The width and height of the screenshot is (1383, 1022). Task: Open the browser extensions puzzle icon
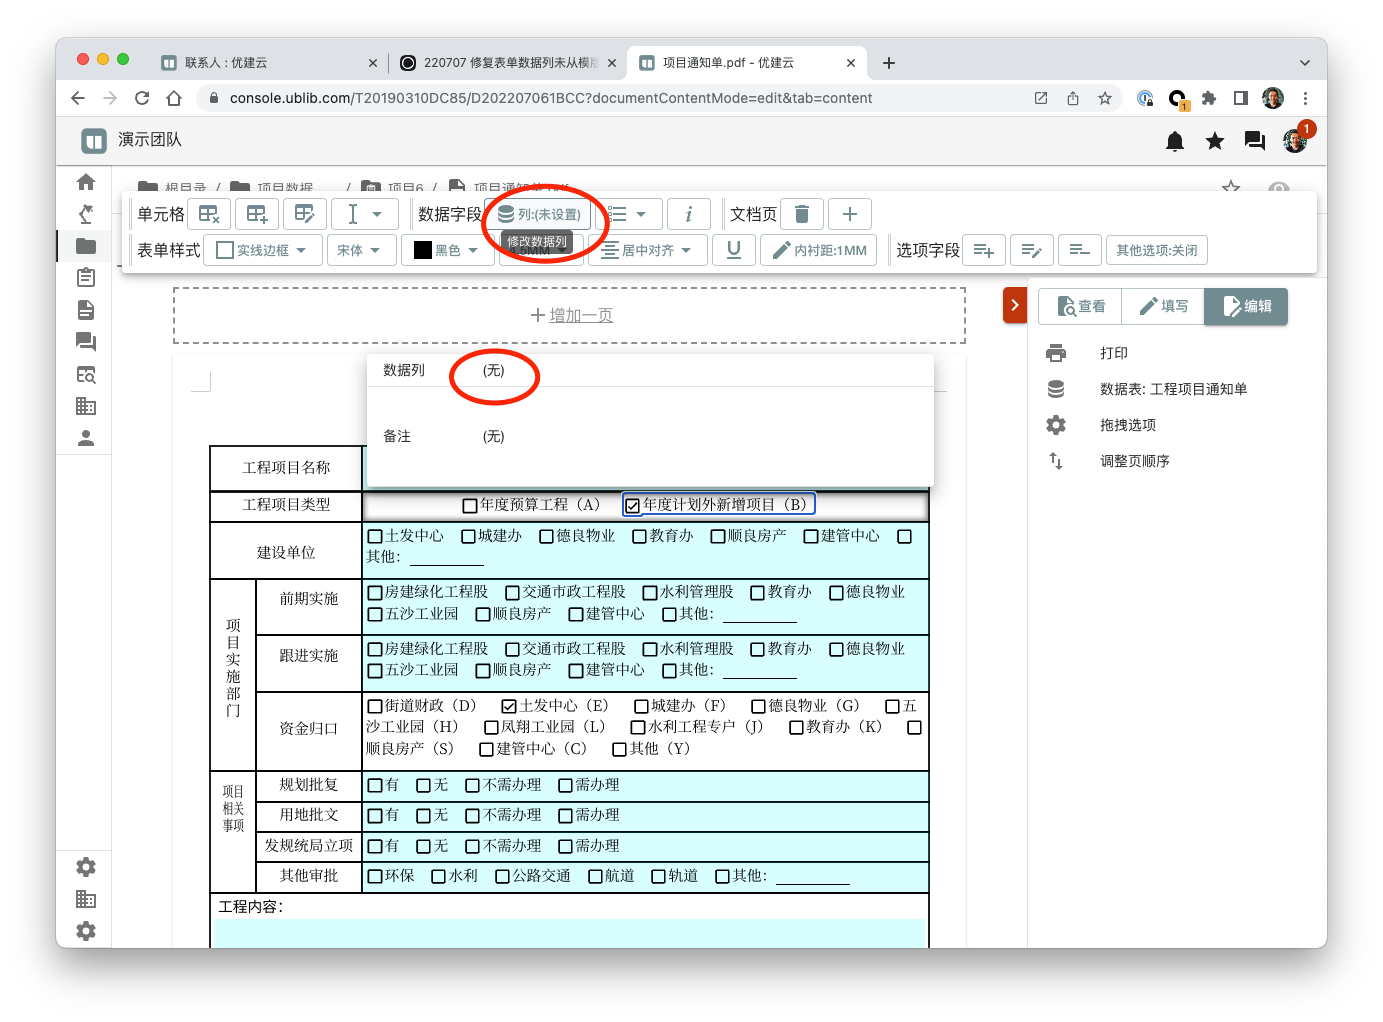tap(1209, 98)
